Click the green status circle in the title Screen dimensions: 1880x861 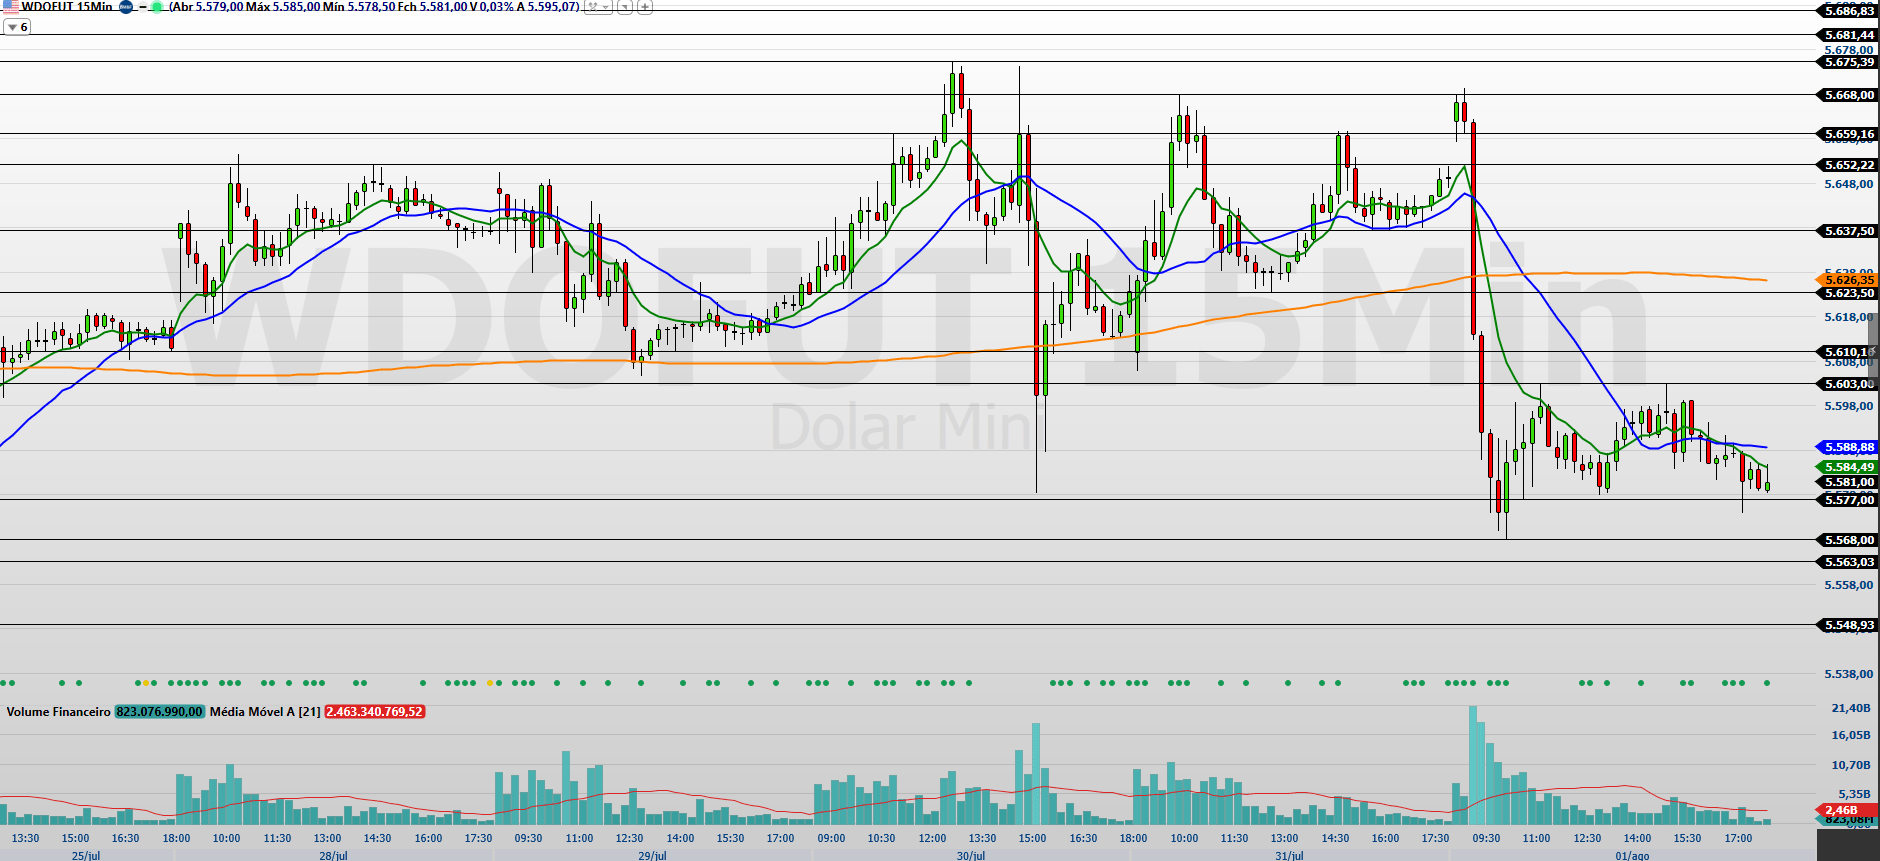[157, 7]
